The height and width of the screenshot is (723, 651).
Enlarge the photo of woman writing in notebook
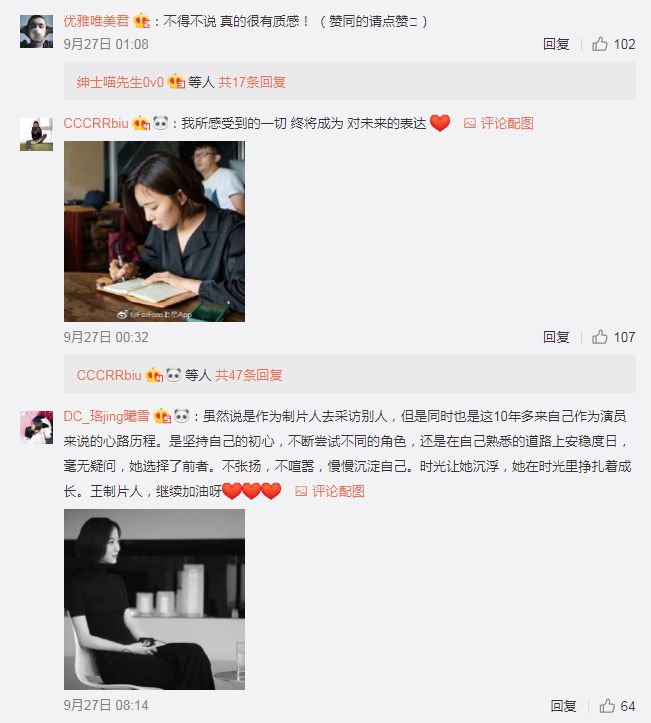point(154,231)
